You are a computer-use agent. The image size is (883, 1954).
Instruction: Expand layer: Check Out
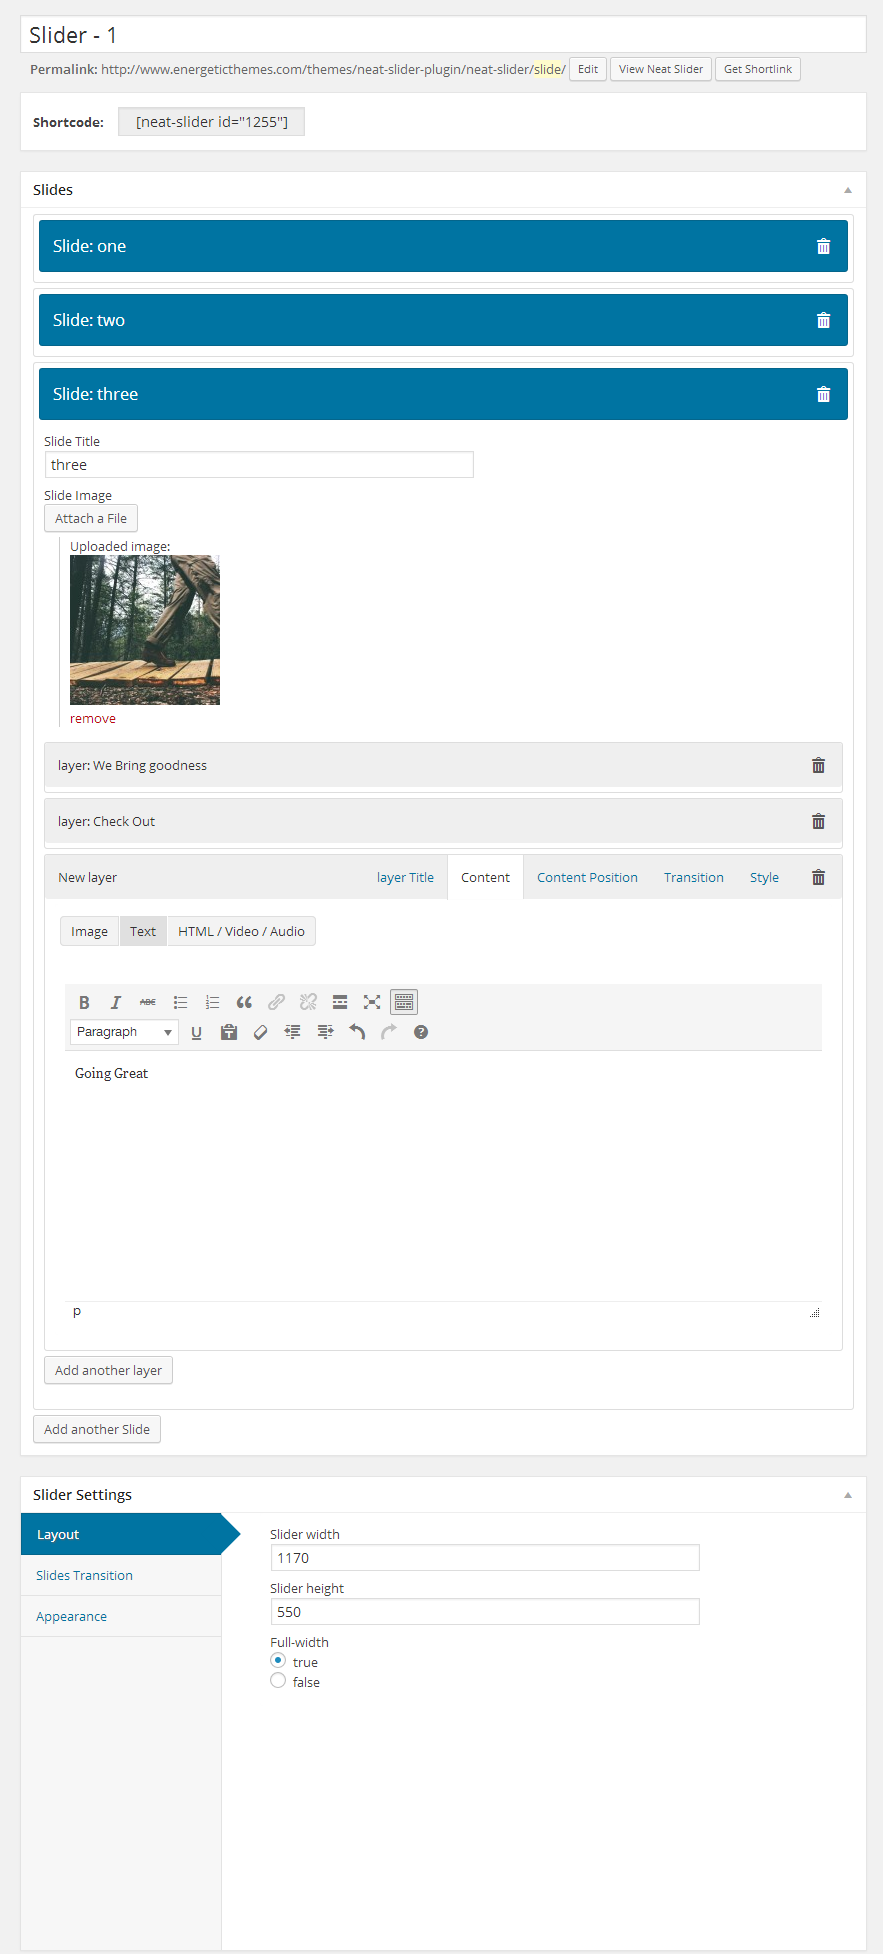point(443,821)
